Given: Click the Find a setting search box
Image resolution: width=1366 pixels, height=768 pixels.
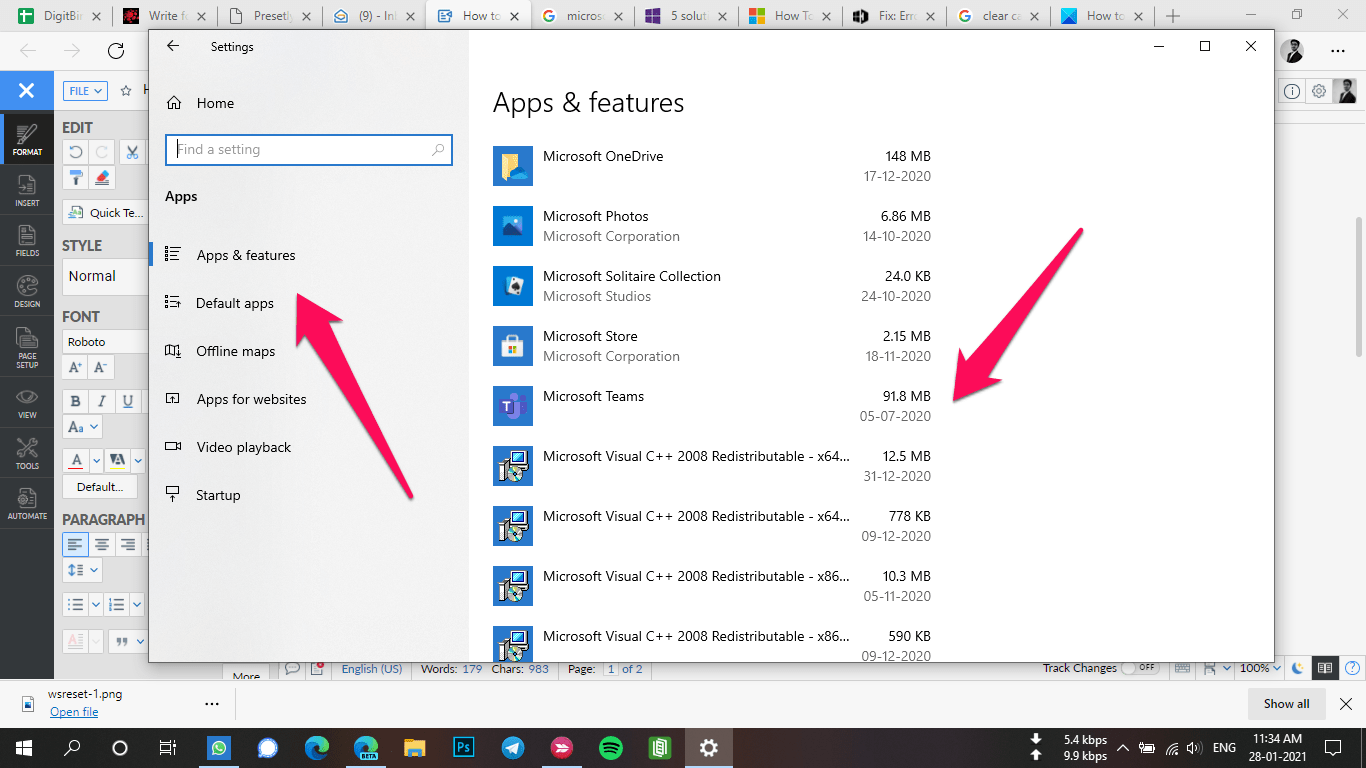Looking at the screenshot, I should (x=309, y=150).
